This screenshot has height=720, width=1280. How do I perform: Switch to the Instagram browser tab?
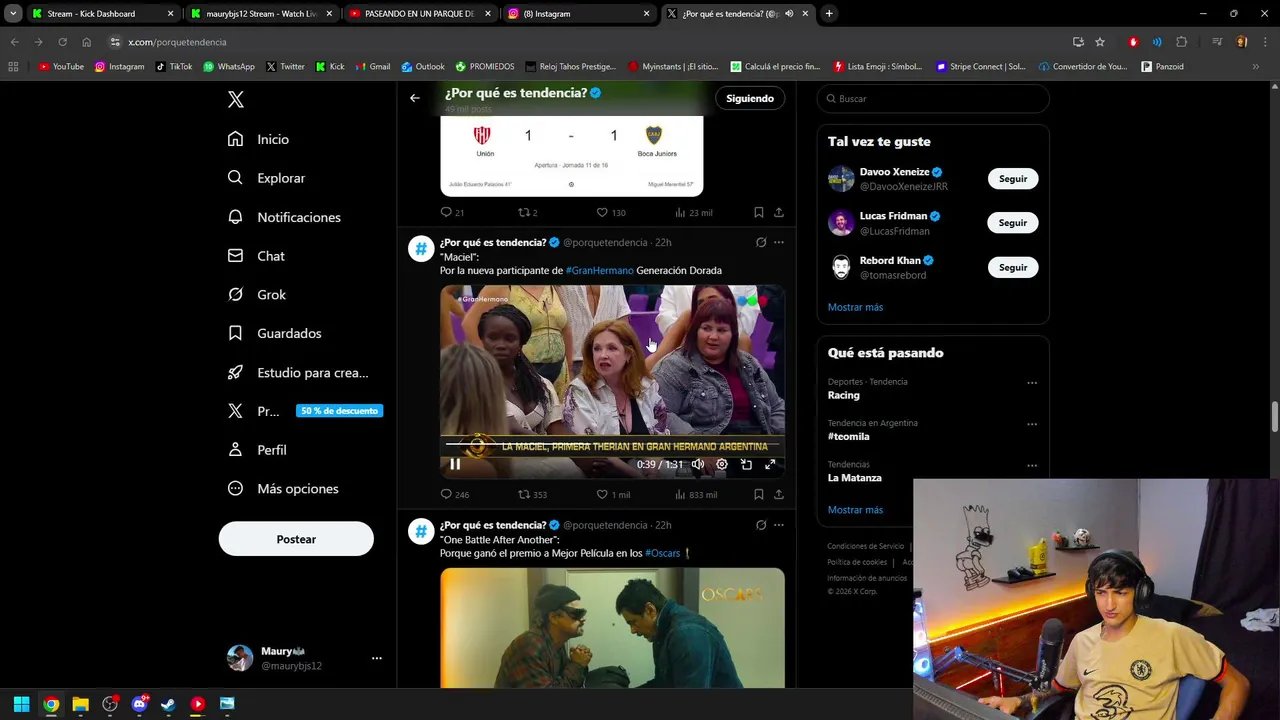pyautogui.click(x=578, y=14)
